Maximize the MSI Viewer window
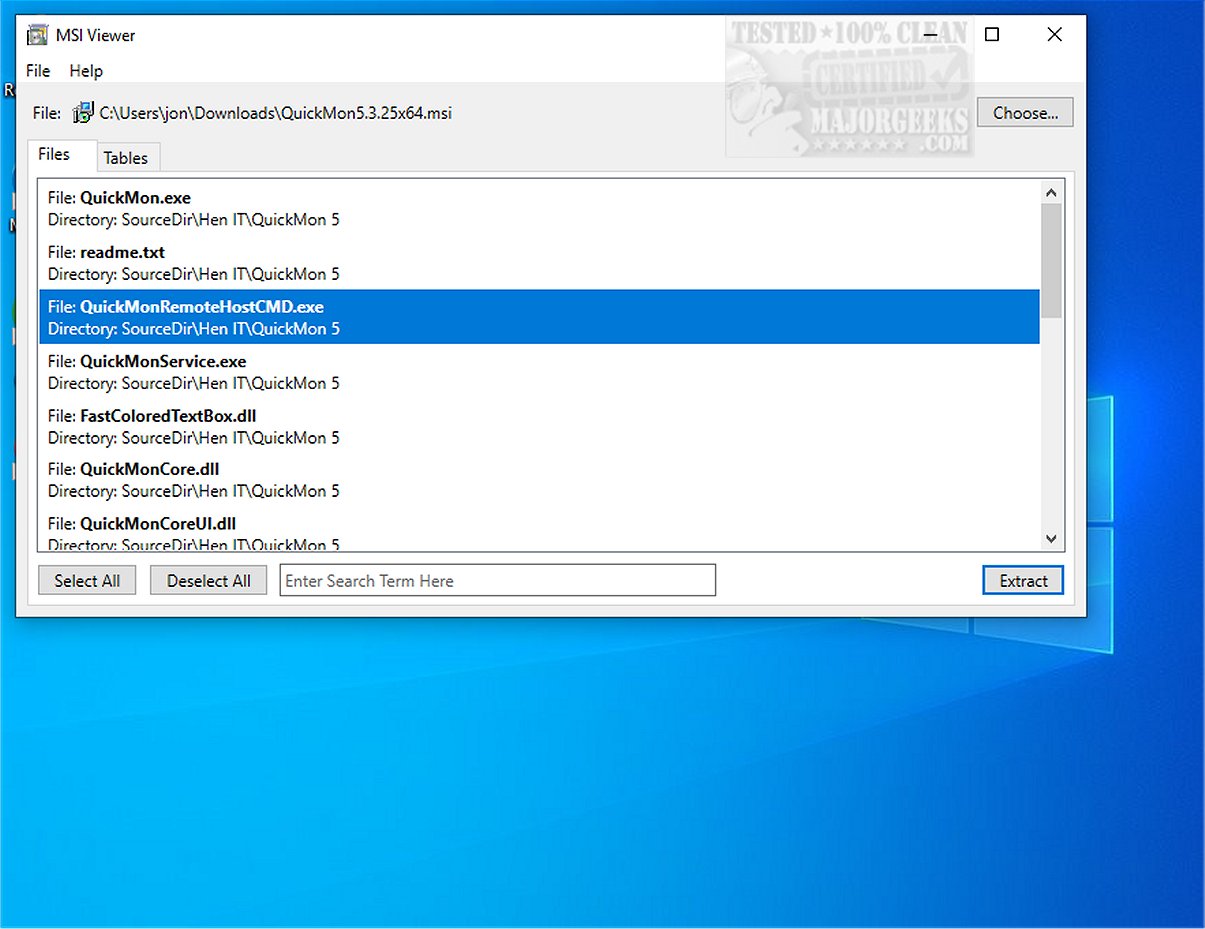1205x929 pixels. pyautogui.click(x=992, y=35)
